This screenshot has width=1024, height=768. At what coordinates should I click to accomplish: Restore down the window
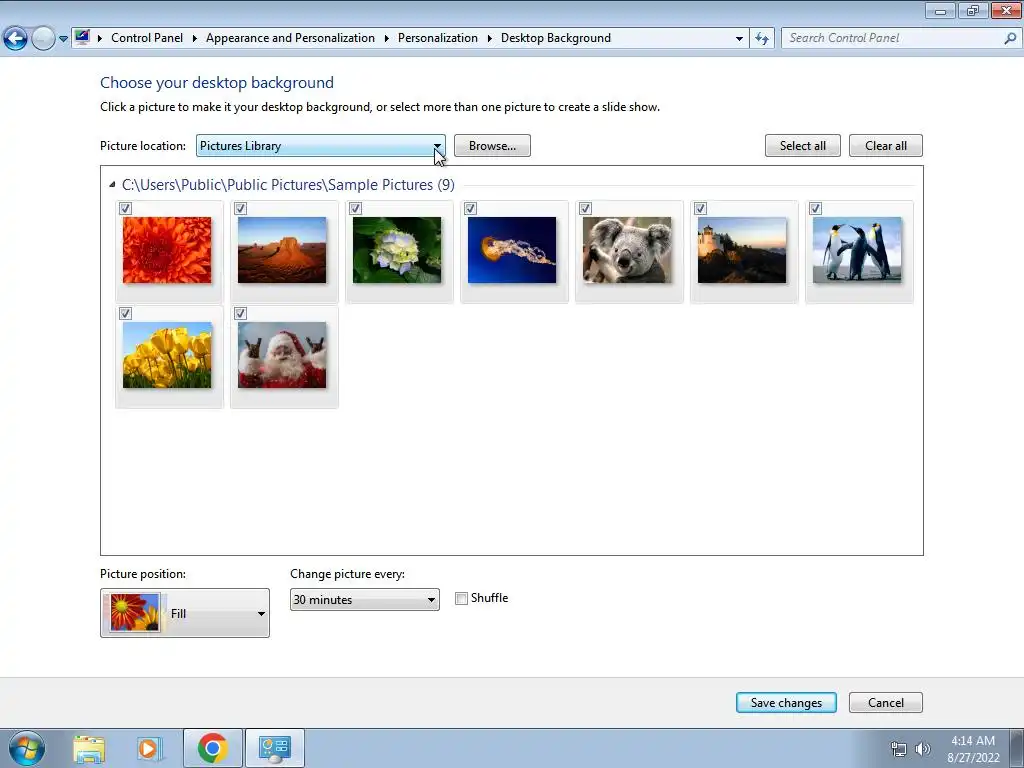tap(973, 10)
